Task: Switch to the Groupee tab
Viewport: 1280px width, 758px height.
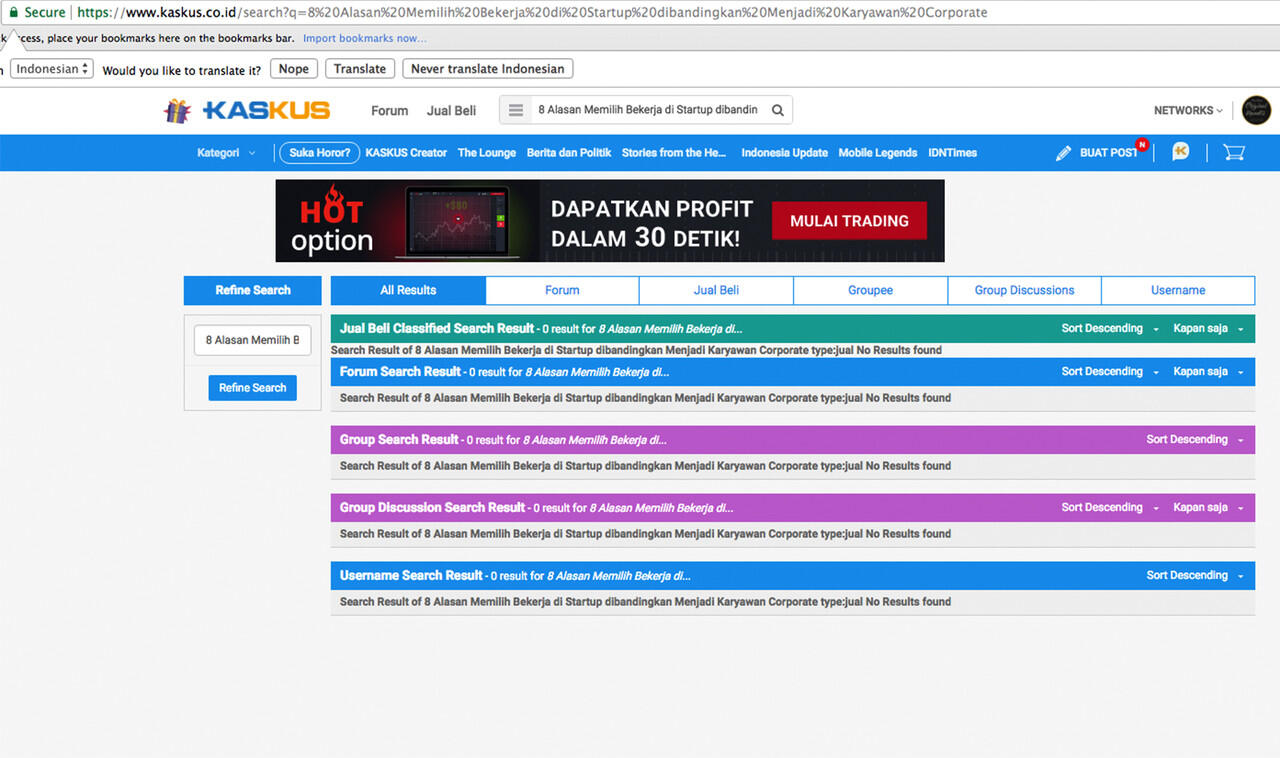Action: (870, 290)
